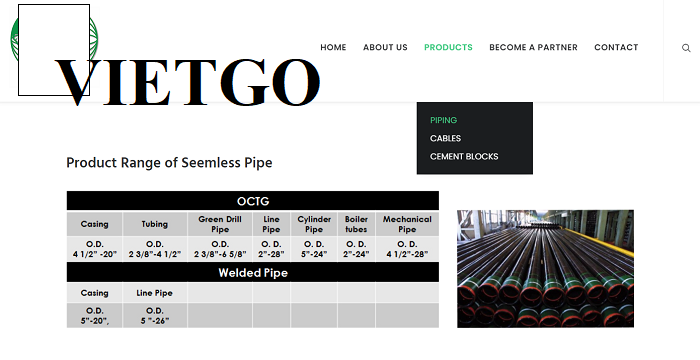Expand the Products dropdown menu
The image size is (700, 360).
pyautogui.click(x=448, y=47)
